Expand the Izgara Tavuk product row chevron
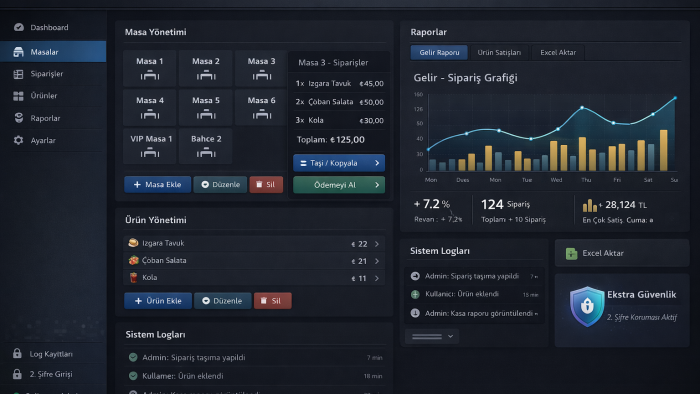This screenshot has height=394, width=700. coord(377,244)
